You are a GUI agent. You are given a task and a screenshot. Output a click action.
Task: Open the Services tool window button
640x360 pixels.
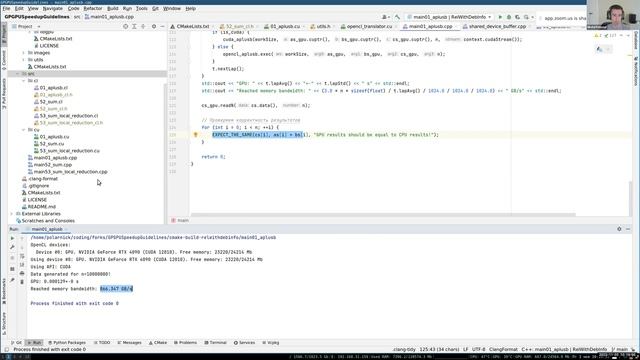(244, 343)
